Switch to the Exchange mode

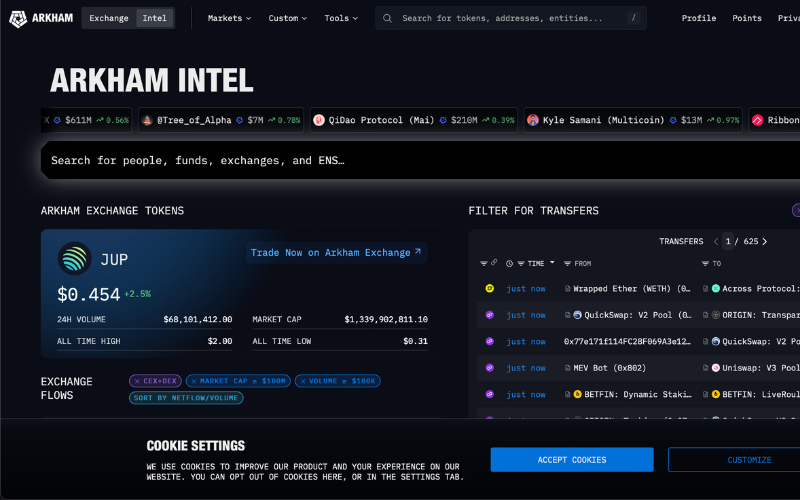pyautogui.click(x=109, y=18)
